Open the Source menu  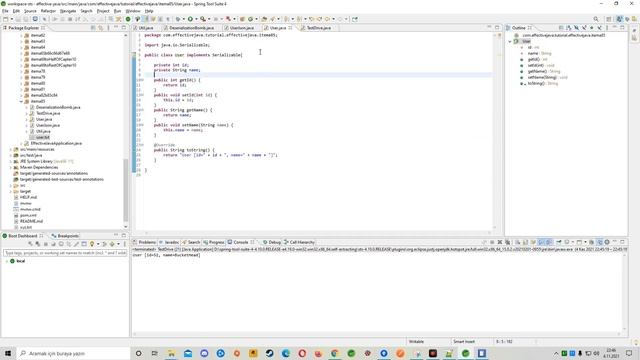tap(30, 11)
